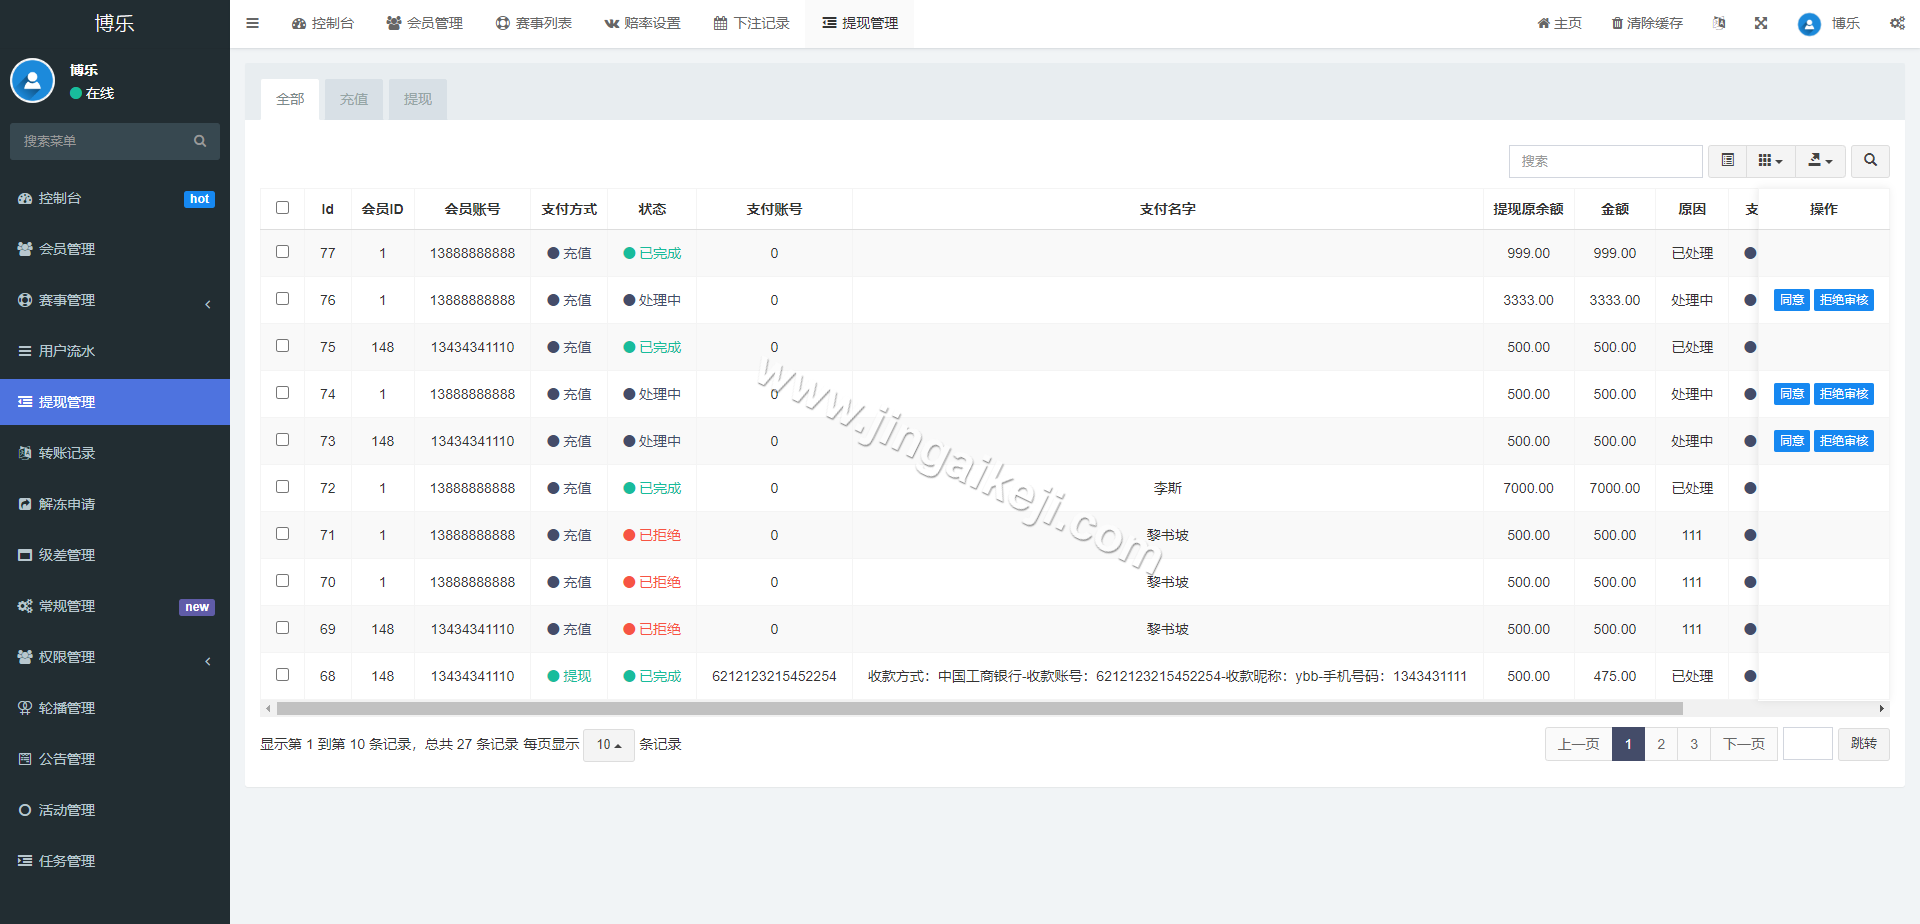Screen dimensions: 1920x924
Task: Switch to the 提现 tab
Action: [417, 99]
